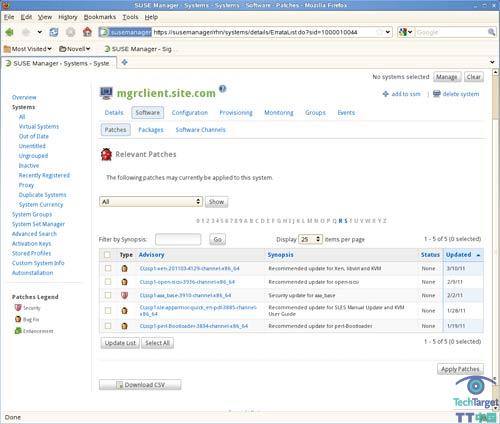Click the Update List button

tap(120, 343)
